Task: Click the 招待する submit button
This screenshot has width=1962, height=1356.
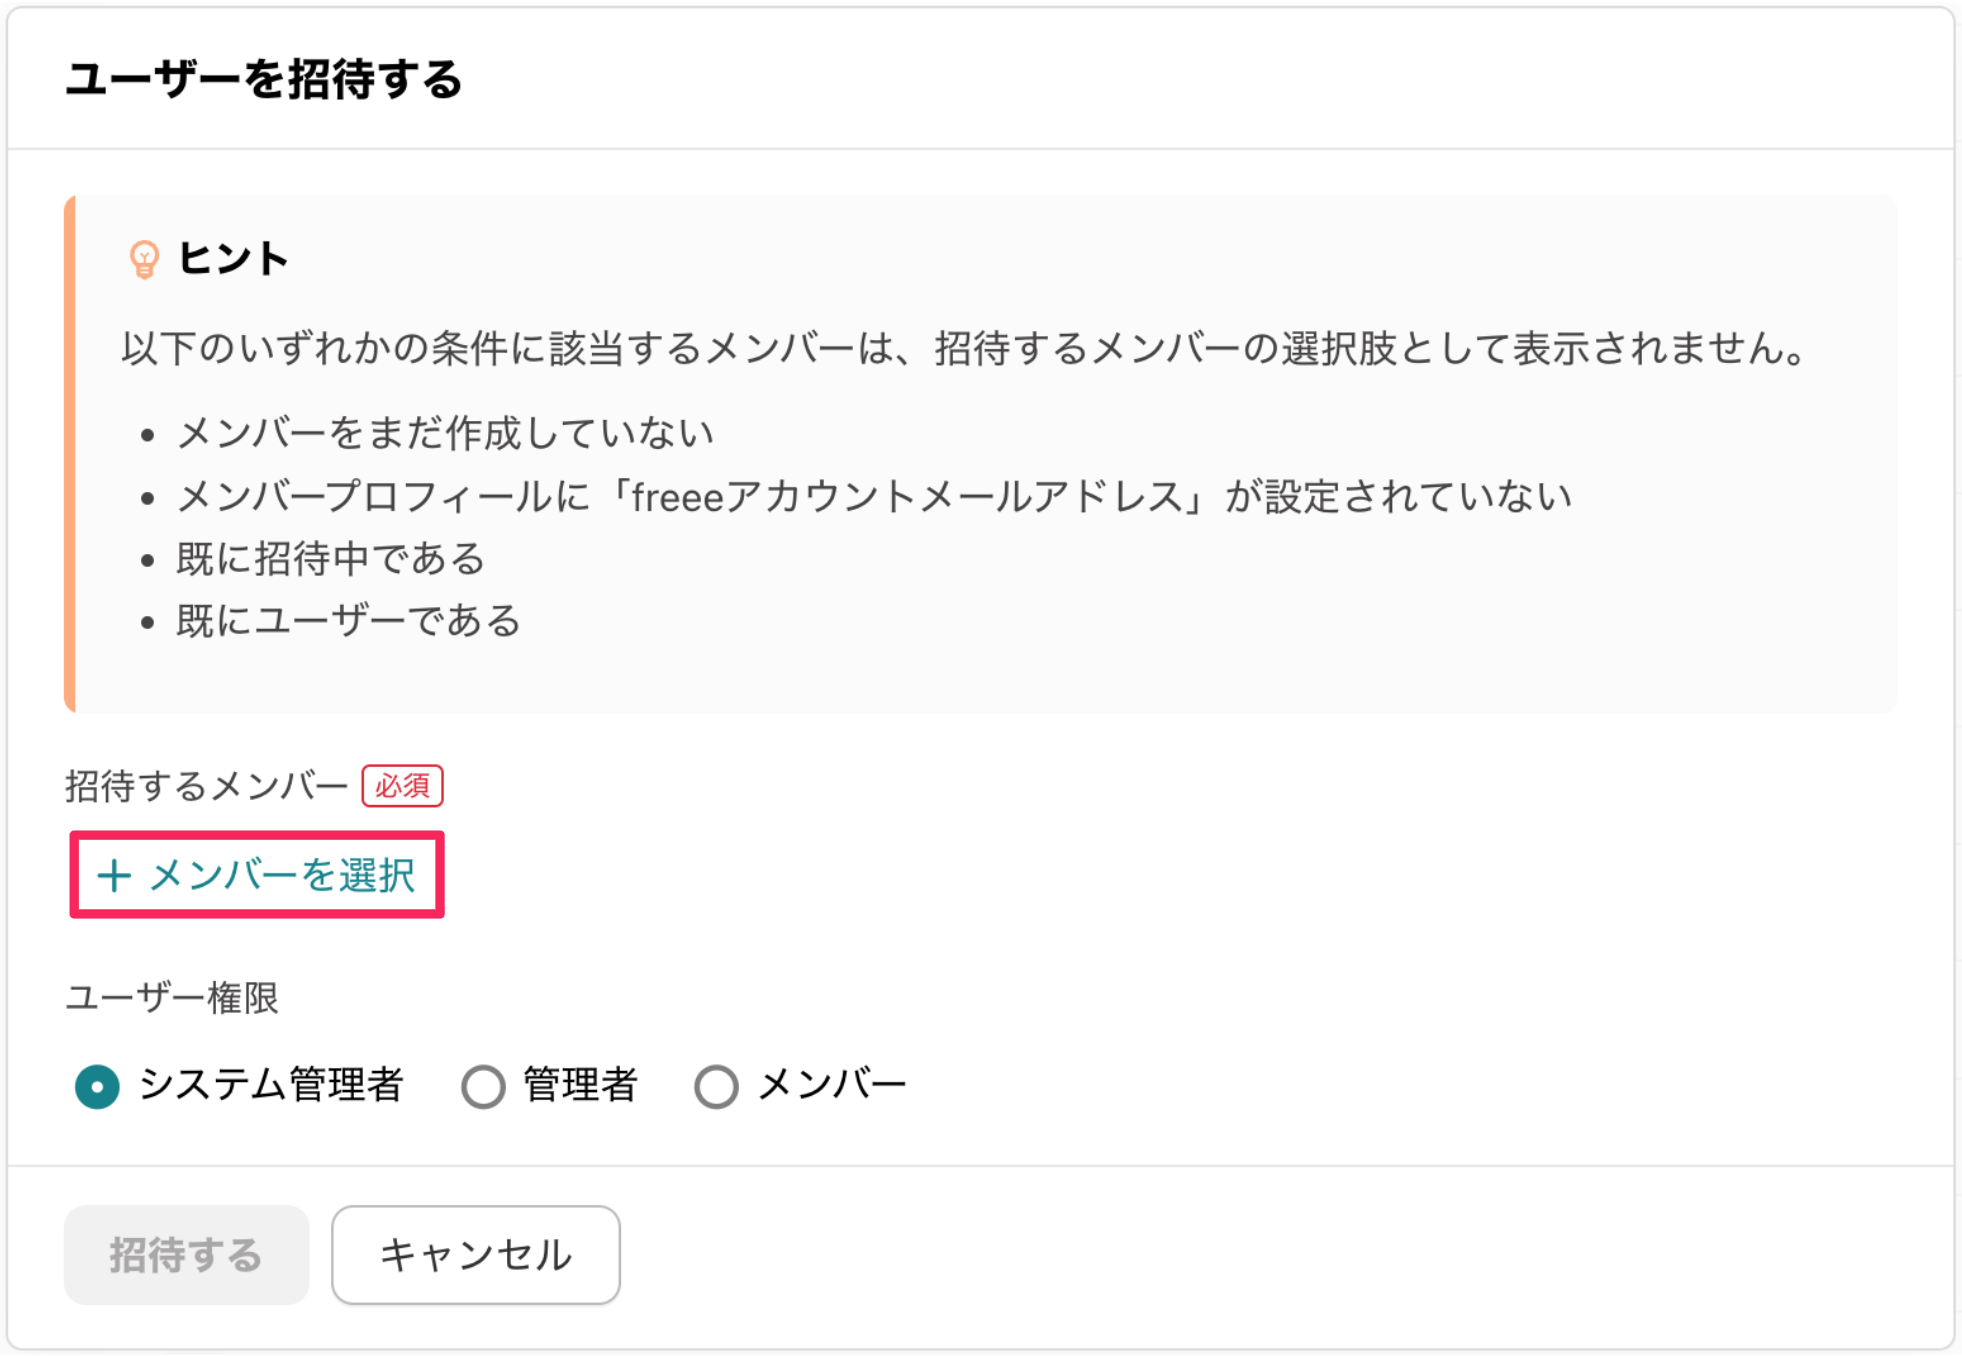Action: (186, 1254)
